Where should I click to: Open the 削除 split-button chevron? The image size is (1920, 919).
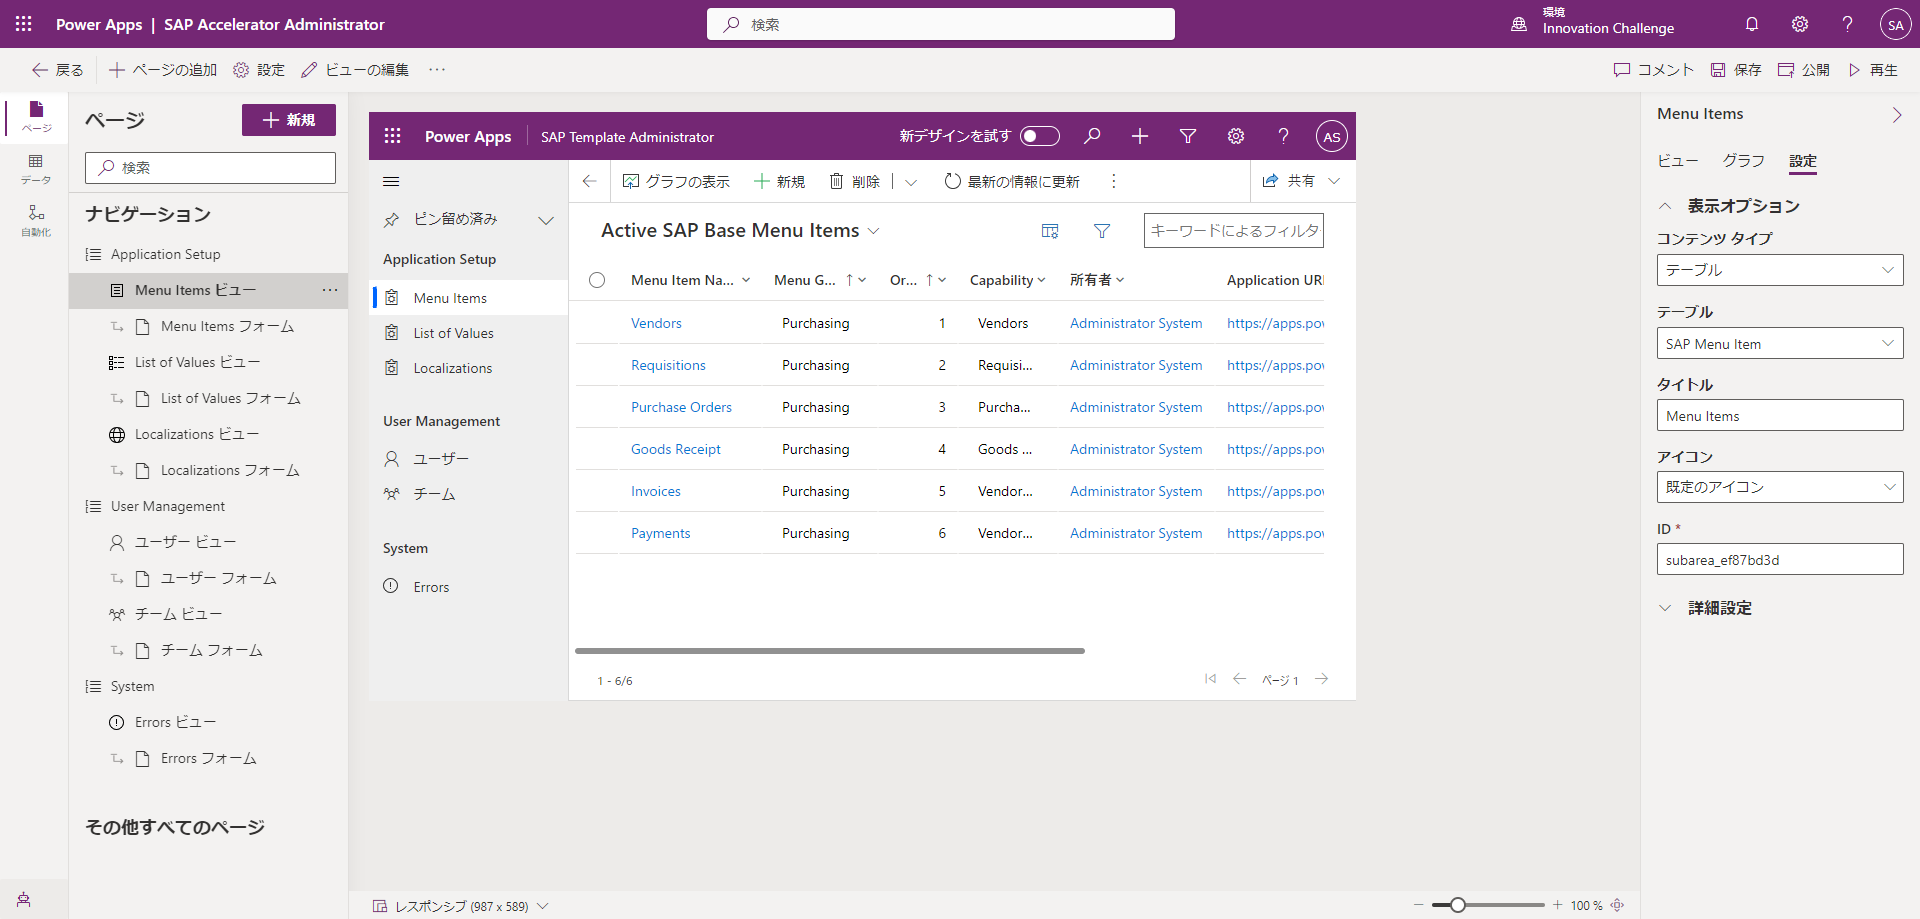pos(911,182)
